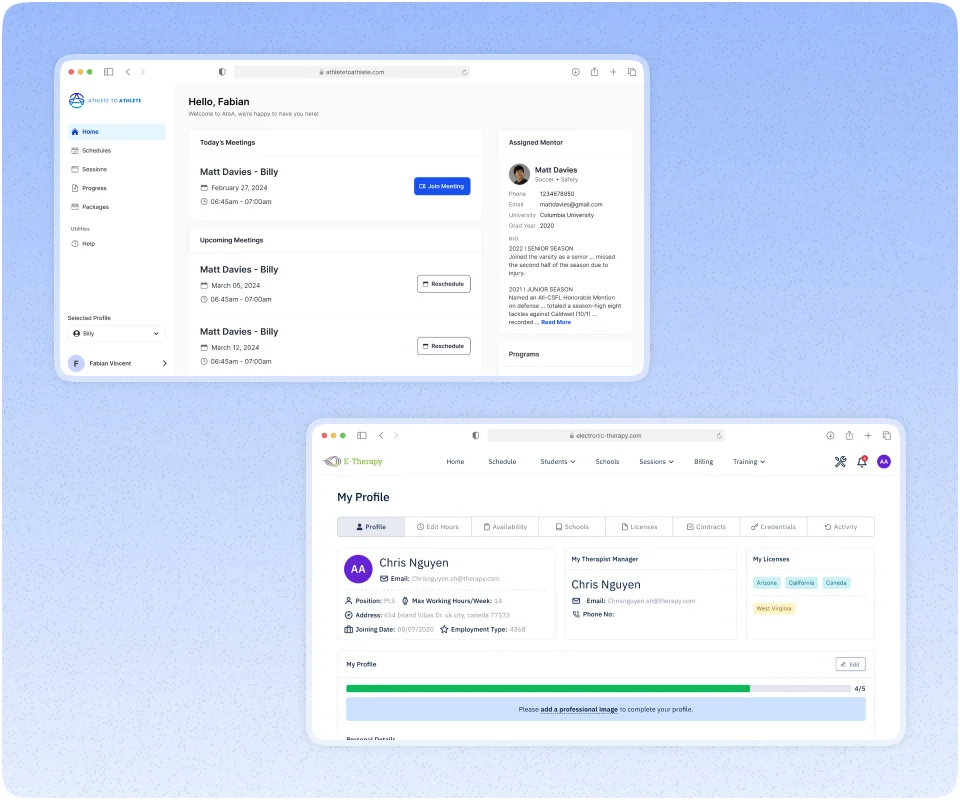Reschedule the March 12, 2024 meeting

pyautogui.click(x=444, y=346)
